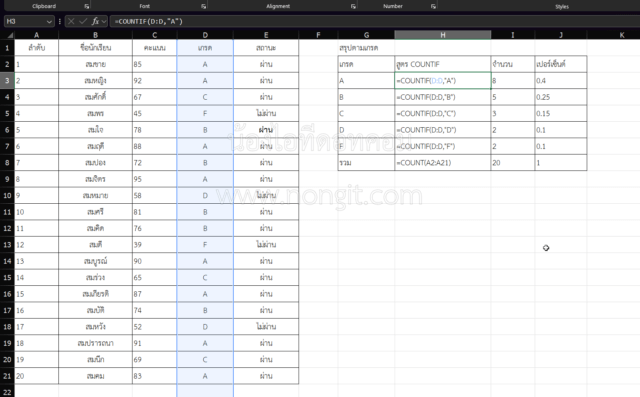Select score cell 45
Image resolution: width=640 pixels, height=397 pixels.
[154, 113]
